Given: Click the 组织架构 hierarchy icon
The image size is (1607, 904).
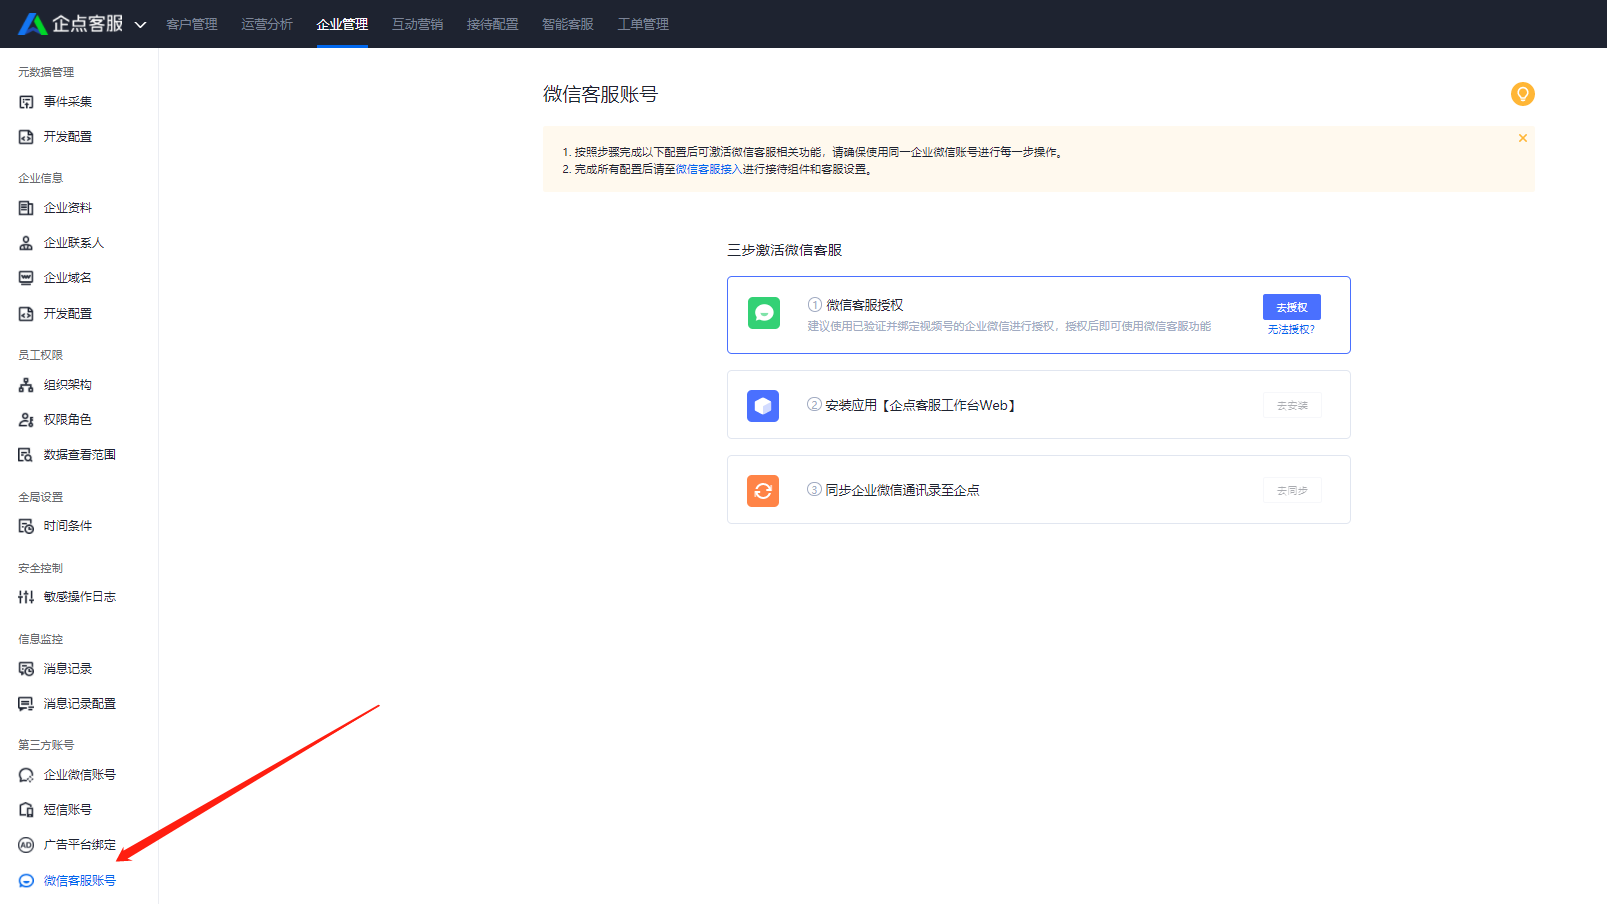Looking at the screenshot, I should pyautogui.click(x=26, y=385).
